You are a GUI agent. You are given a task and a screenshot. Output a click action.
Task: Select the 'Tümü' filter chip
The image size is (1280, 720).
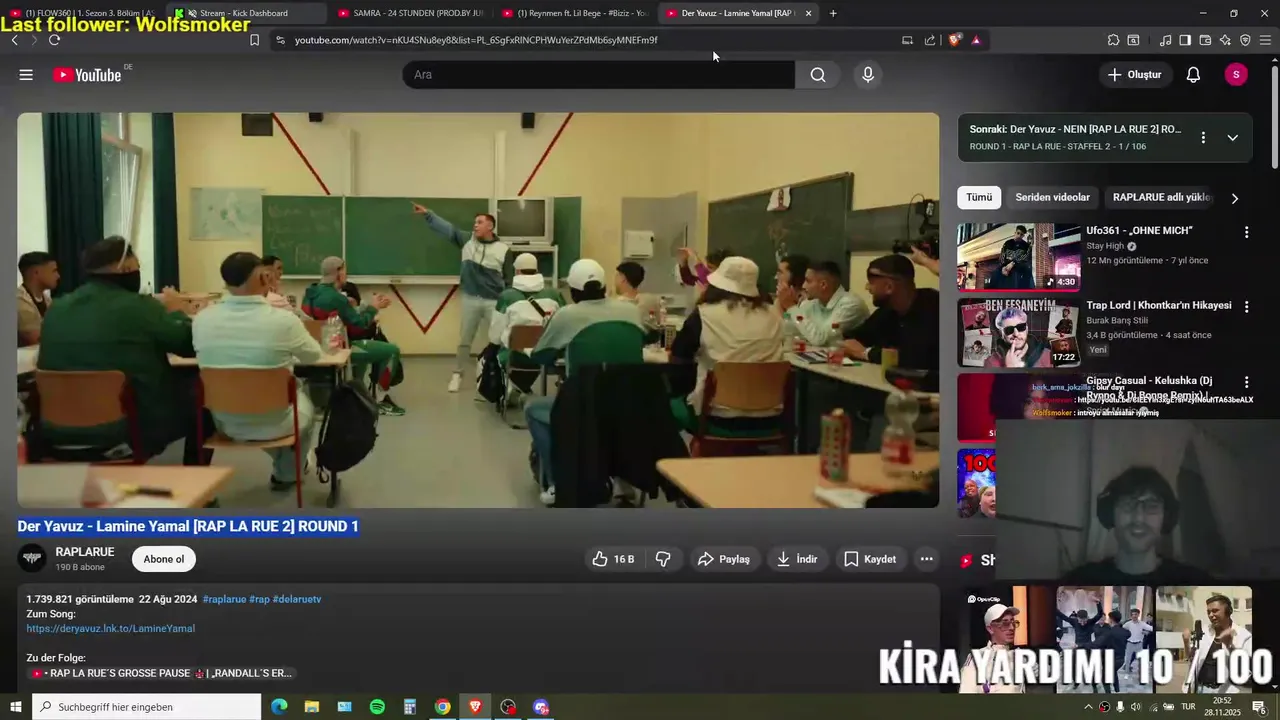(979, 197)
